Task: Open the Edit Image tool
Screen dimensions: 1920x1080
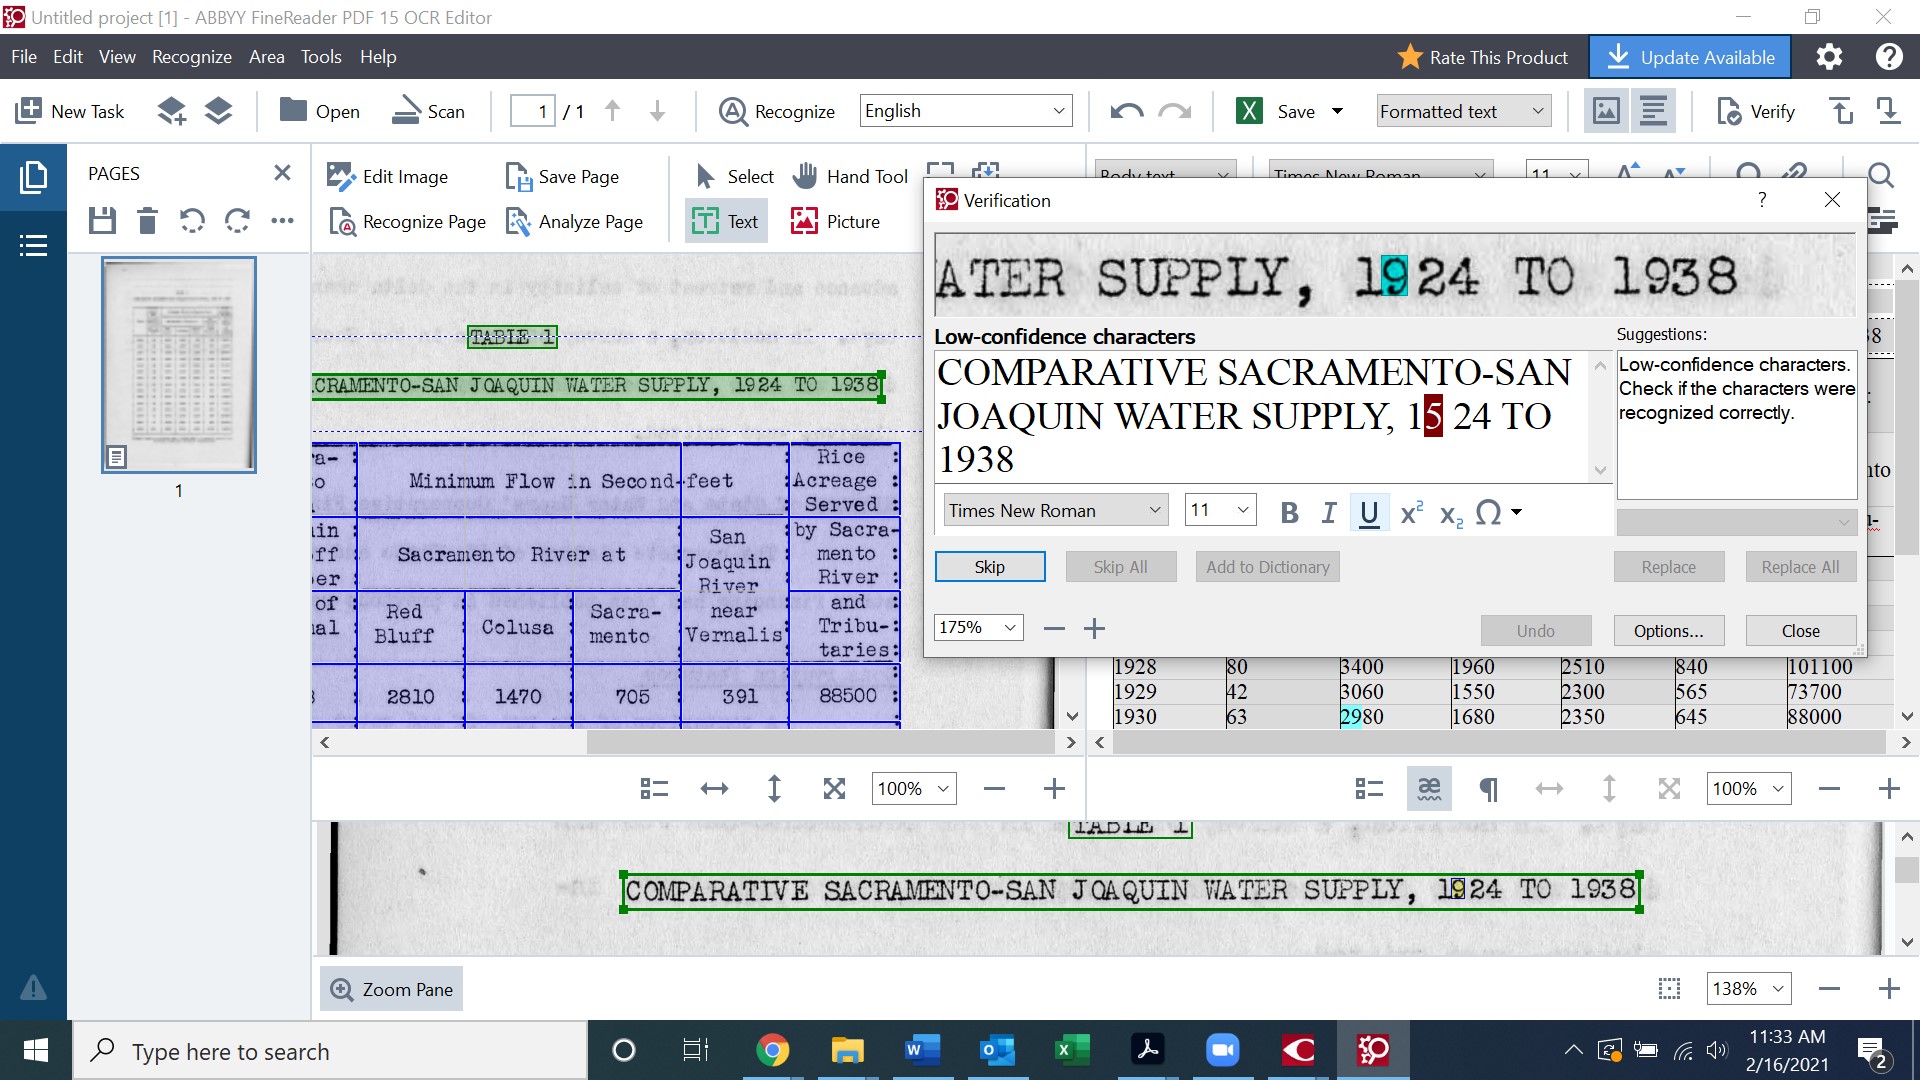Action: 390,176
